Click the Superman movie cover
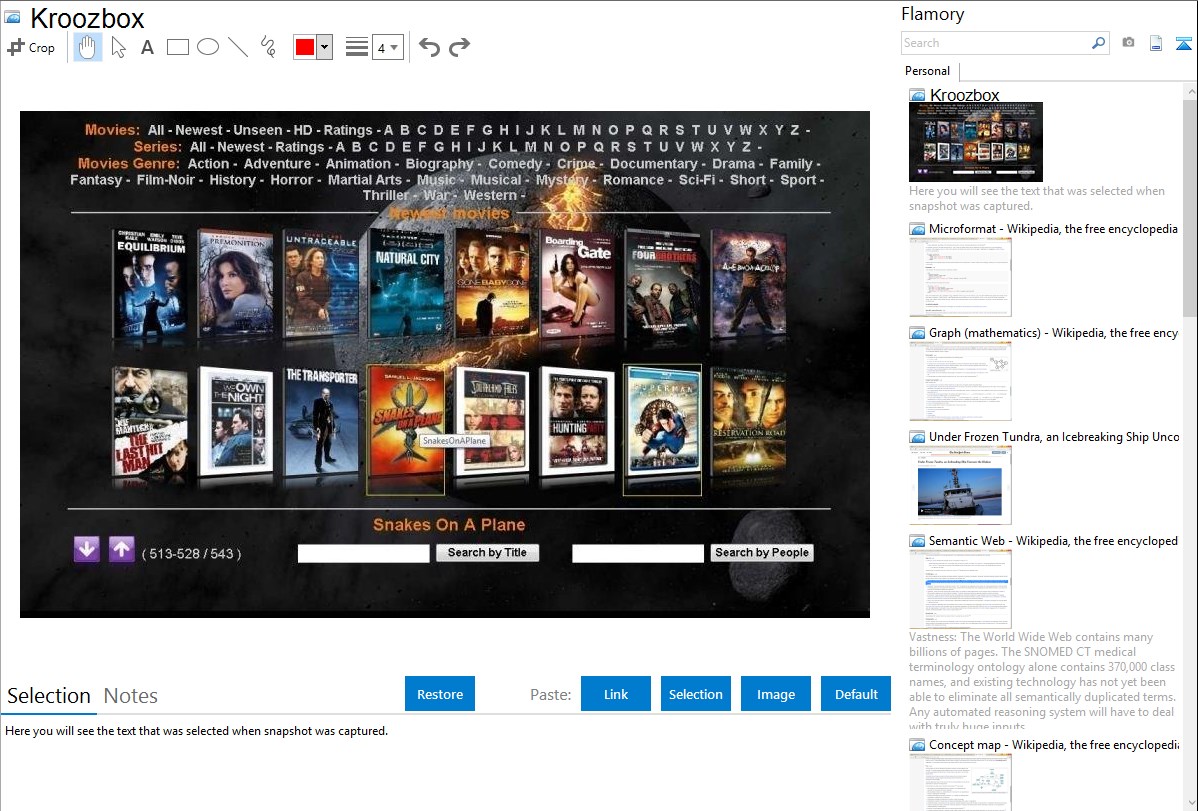The width and height of the screenshot is (1198, 811). (662, 430)
